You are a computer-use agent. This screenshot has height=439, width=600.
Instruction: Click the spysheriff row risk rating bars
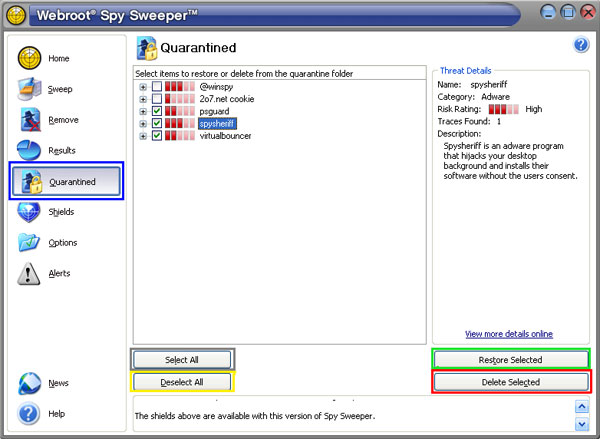click(180, 123)
